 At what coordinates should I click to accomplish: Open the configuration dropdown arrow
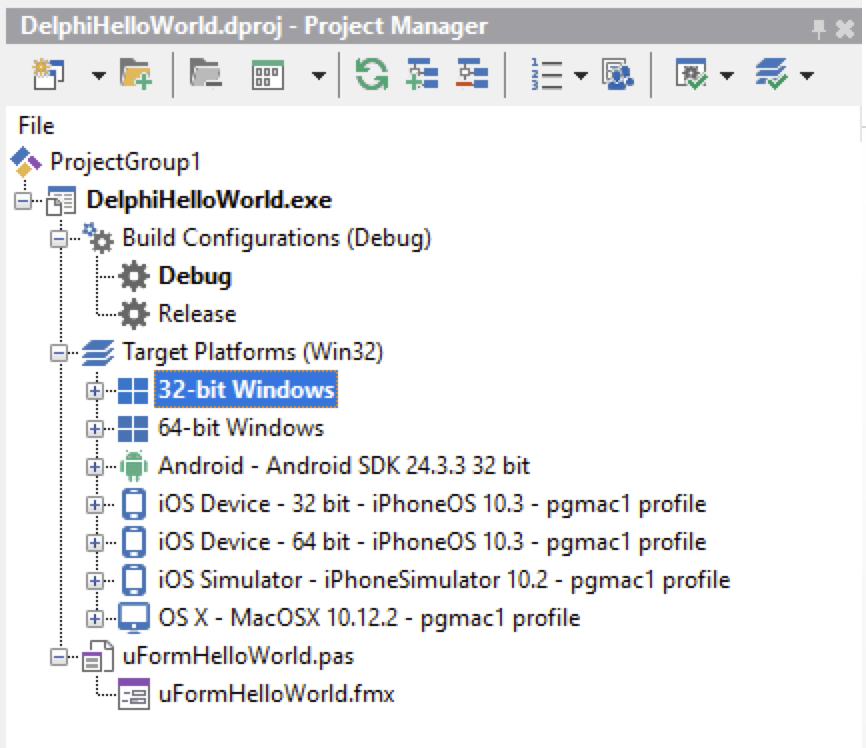tap(727, 75)
